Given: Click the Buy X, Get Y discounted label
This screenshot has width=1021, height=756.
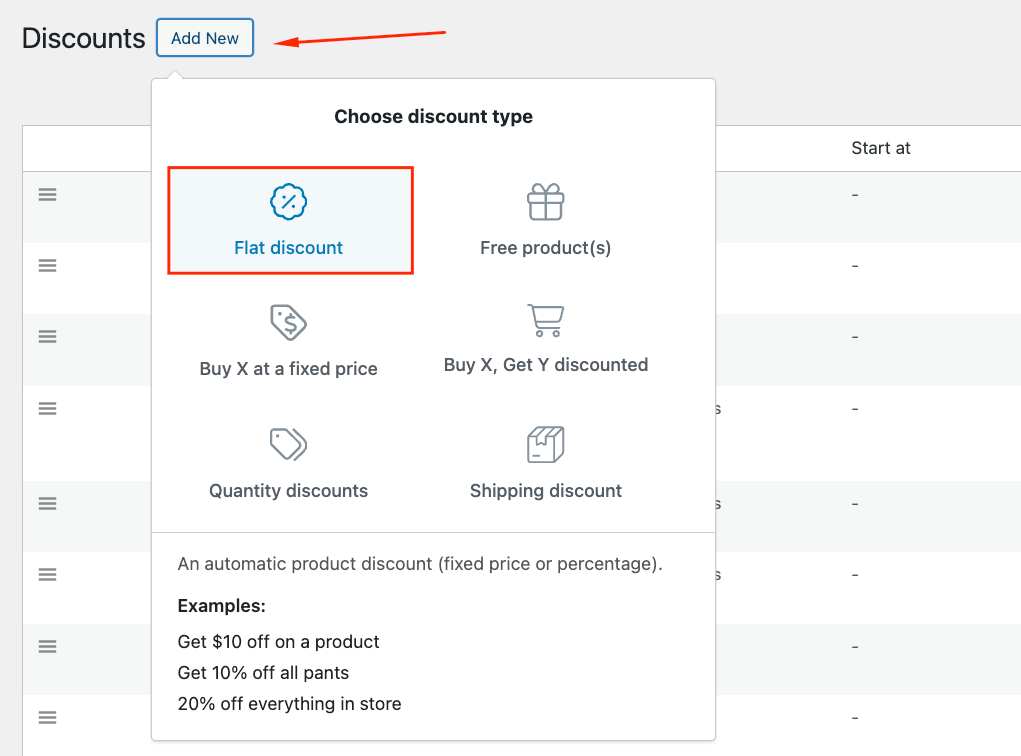Looking at the screenshot, I should click(x=545, y=364).
